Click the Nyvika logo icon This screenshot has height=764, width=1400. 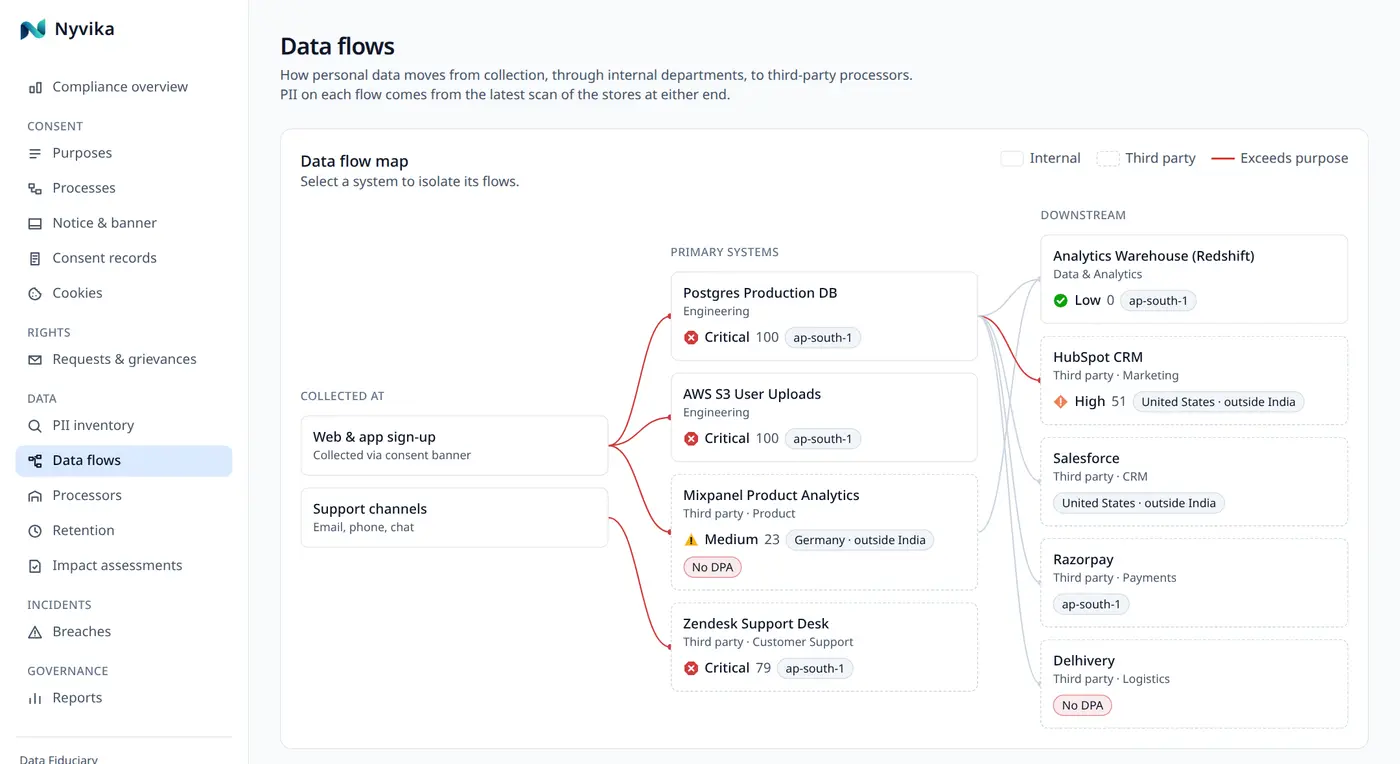(x=33, y=29)
